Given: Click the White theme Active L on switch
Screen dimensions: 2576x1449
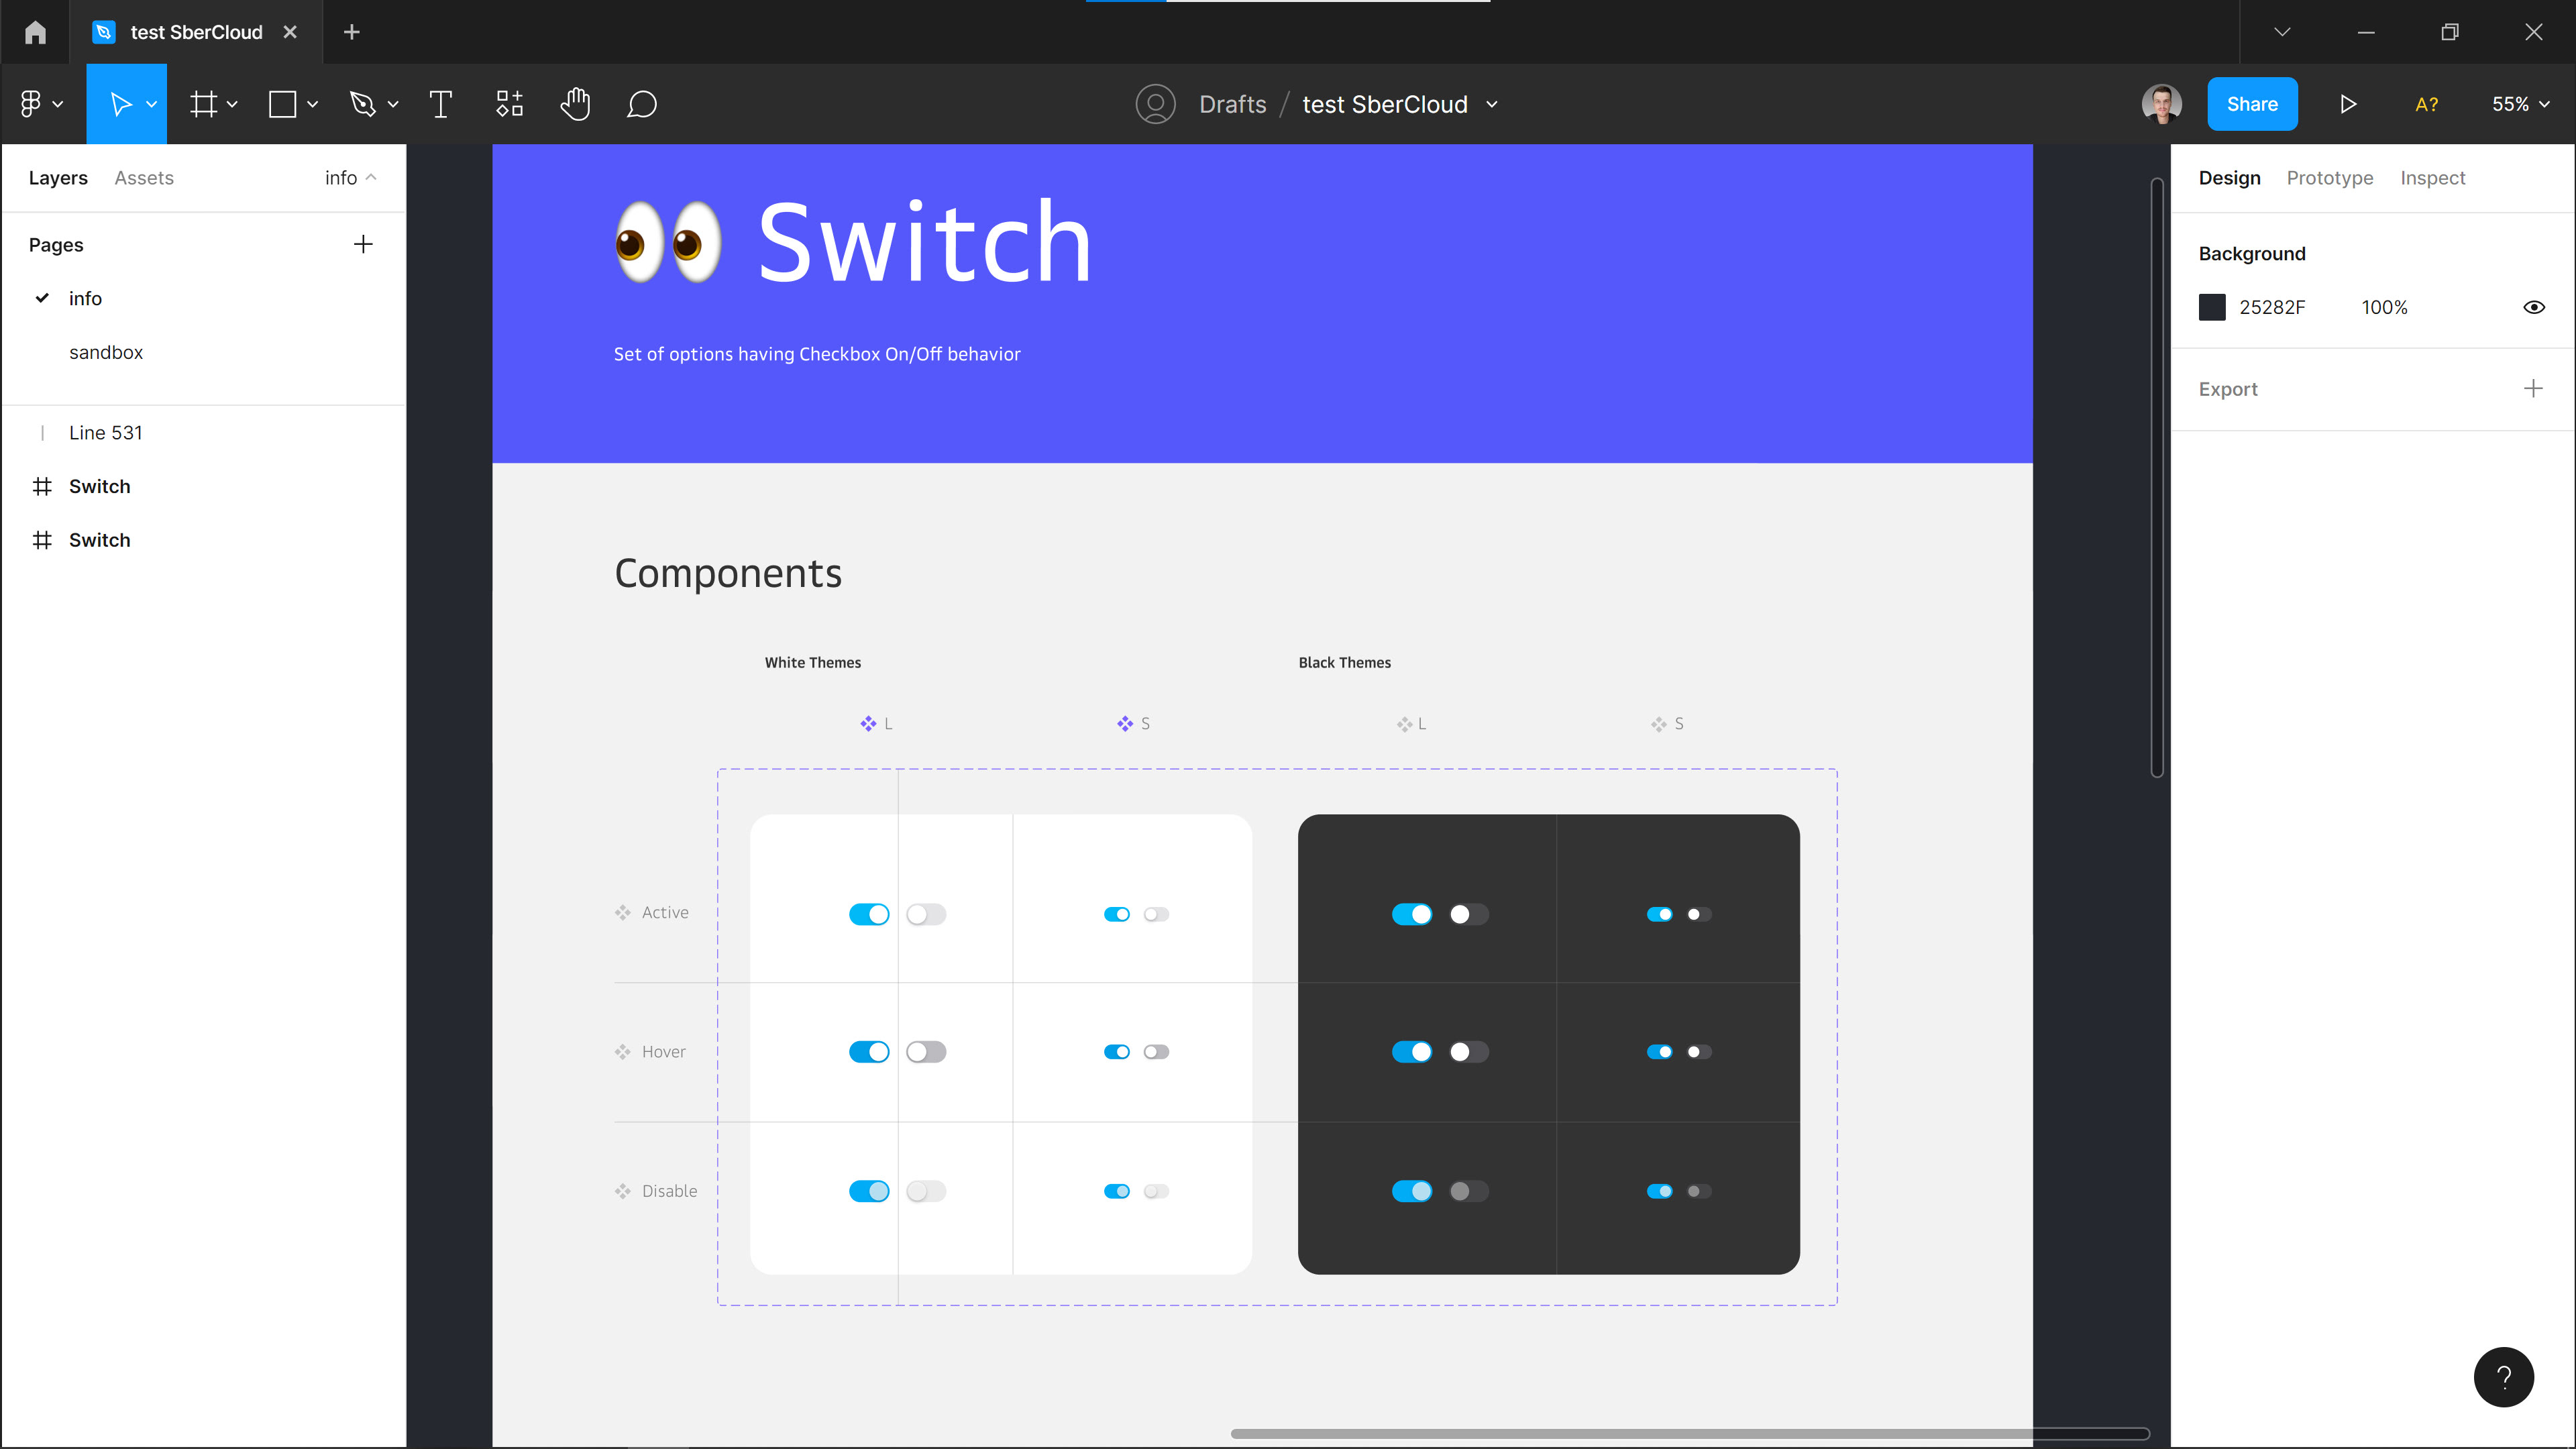Looking at the screenshot, I should coord(868,914).
